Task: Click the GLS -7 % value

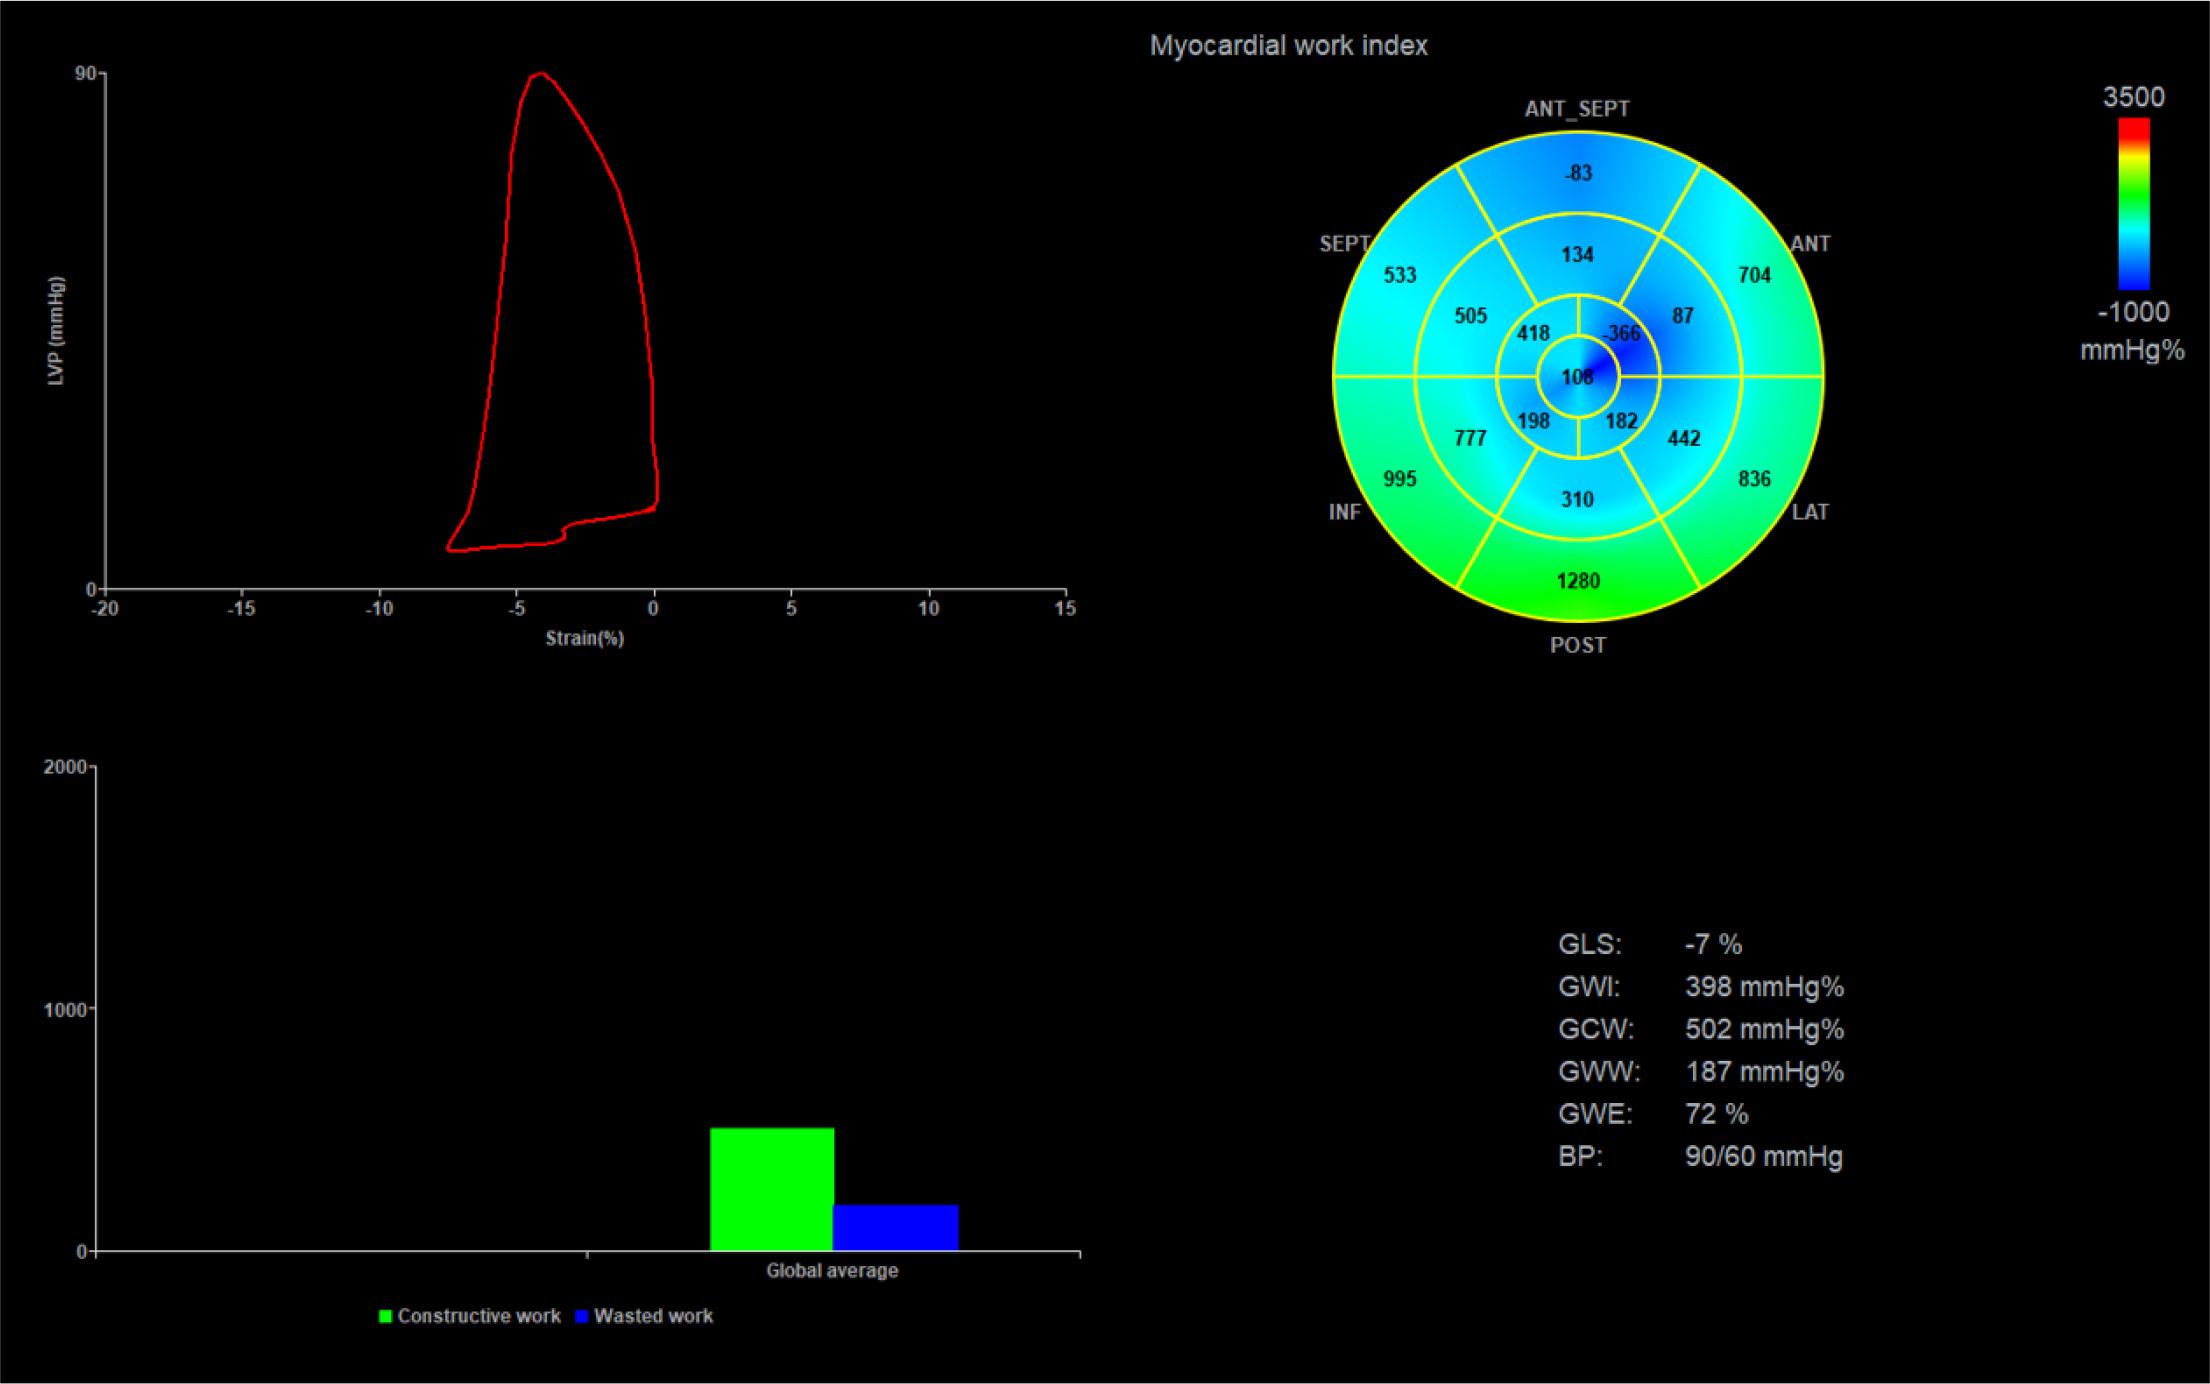Action: pos(1712,944)
